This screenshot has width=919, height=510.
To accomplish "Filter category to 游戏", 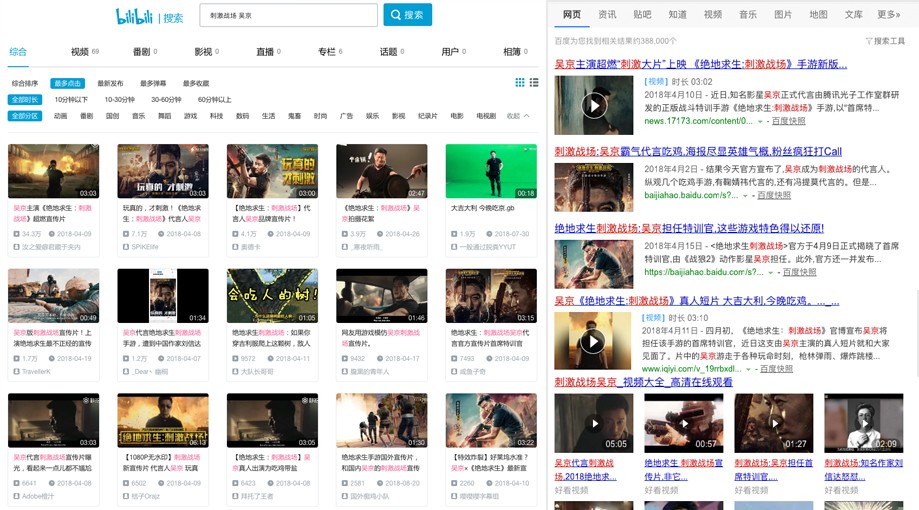I will point(190,116).
